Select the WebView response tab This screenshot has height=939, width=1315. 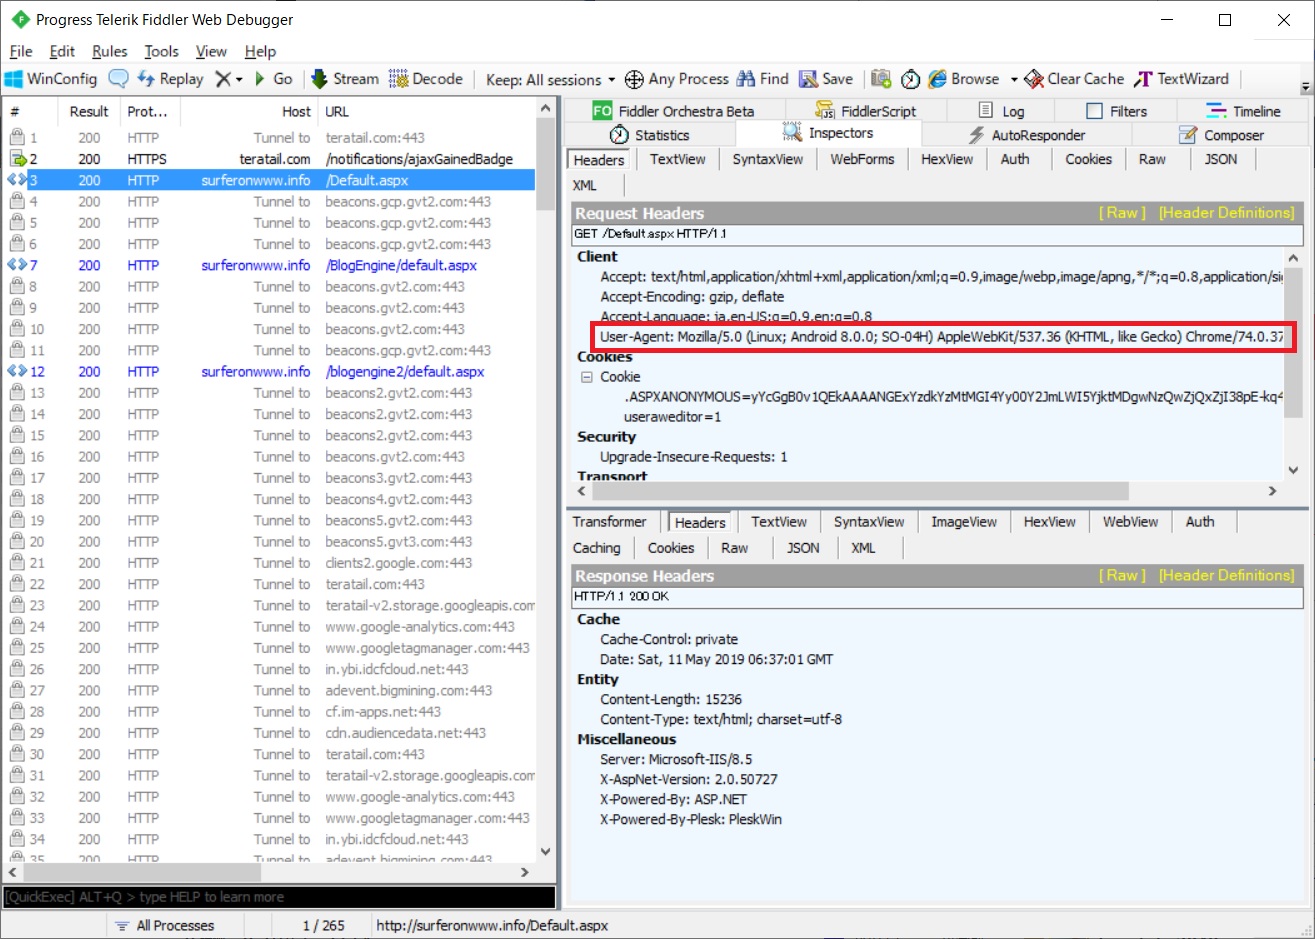1130,522
